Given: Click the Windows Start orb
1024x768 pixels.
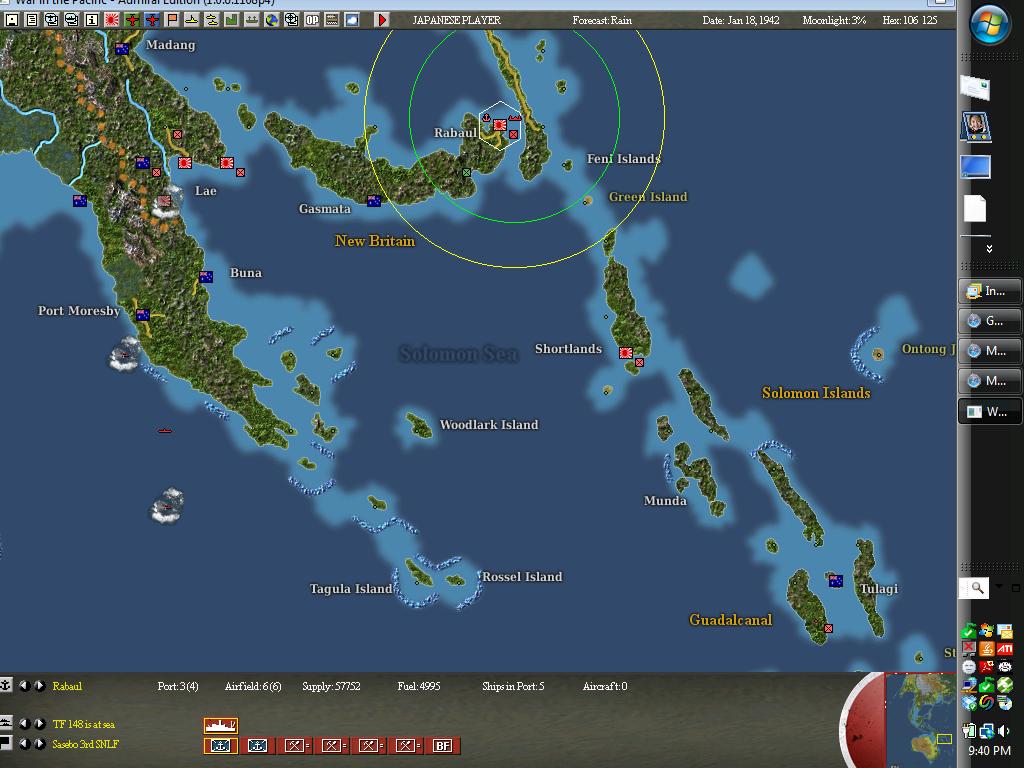Looking at the screenshot, I should [989, 24].
